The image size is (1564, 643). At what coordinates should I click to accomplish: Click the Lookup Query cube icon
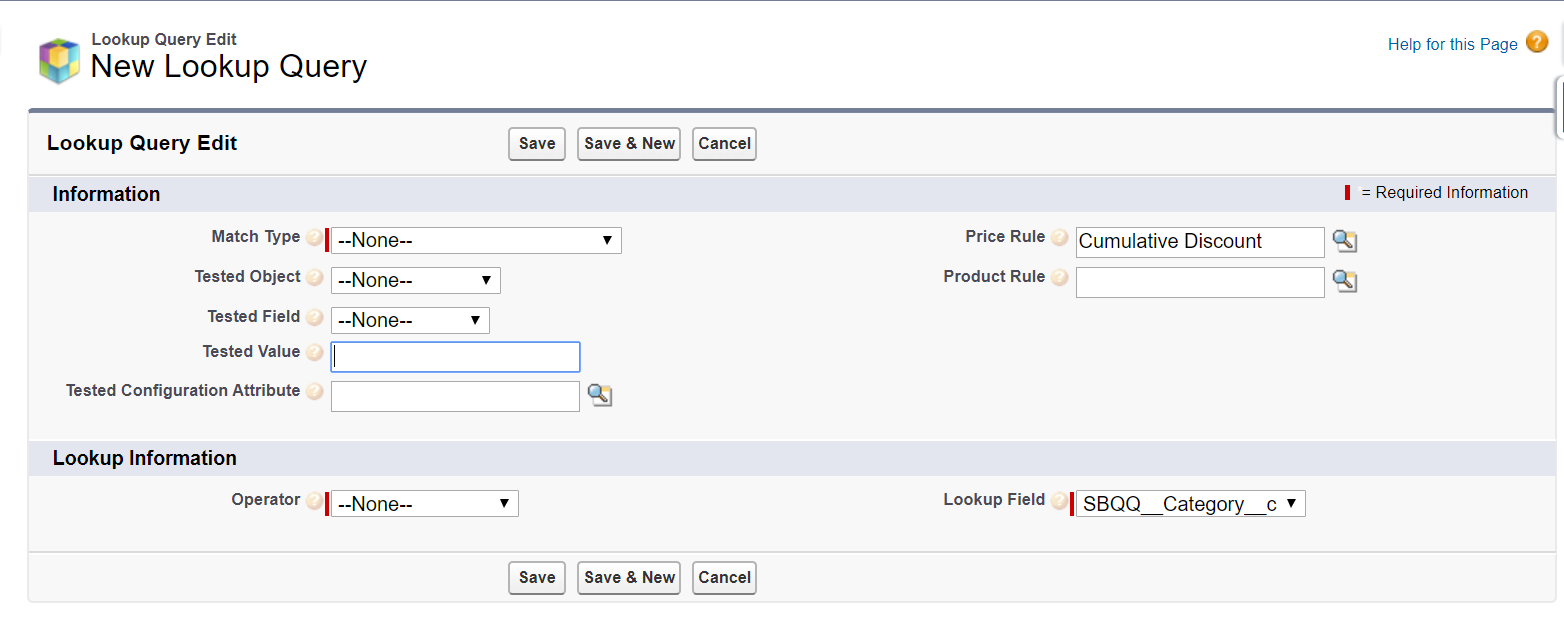pos(59,61)
